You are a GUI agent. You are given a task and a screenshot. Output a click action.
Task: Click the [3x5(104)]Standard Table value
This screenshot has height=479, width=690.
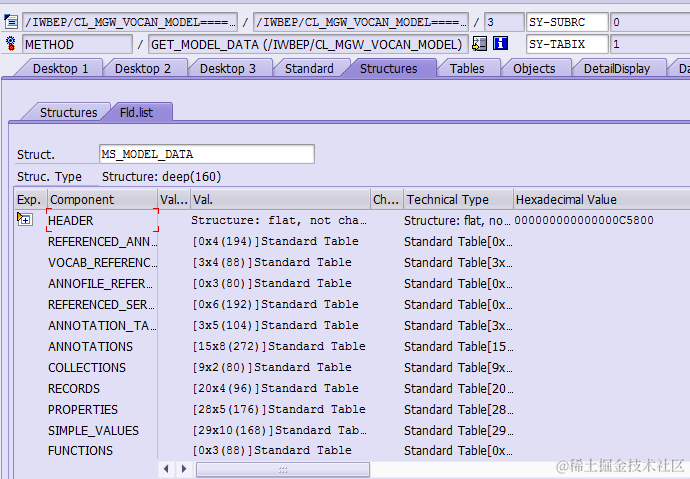point(275,325)
